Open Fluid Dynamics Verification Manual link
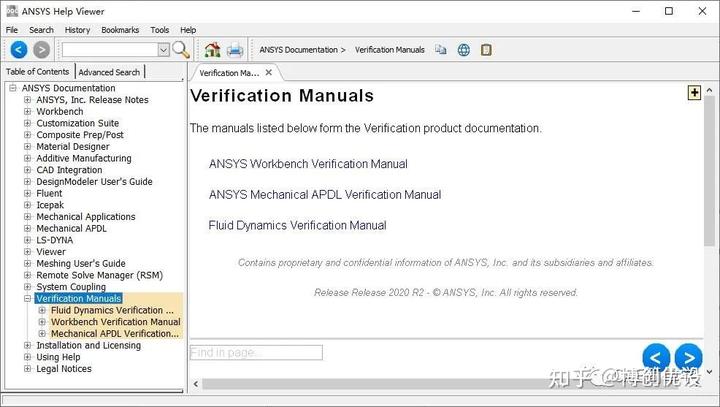This screenshot has height=407, width=720. click(298, 226)
